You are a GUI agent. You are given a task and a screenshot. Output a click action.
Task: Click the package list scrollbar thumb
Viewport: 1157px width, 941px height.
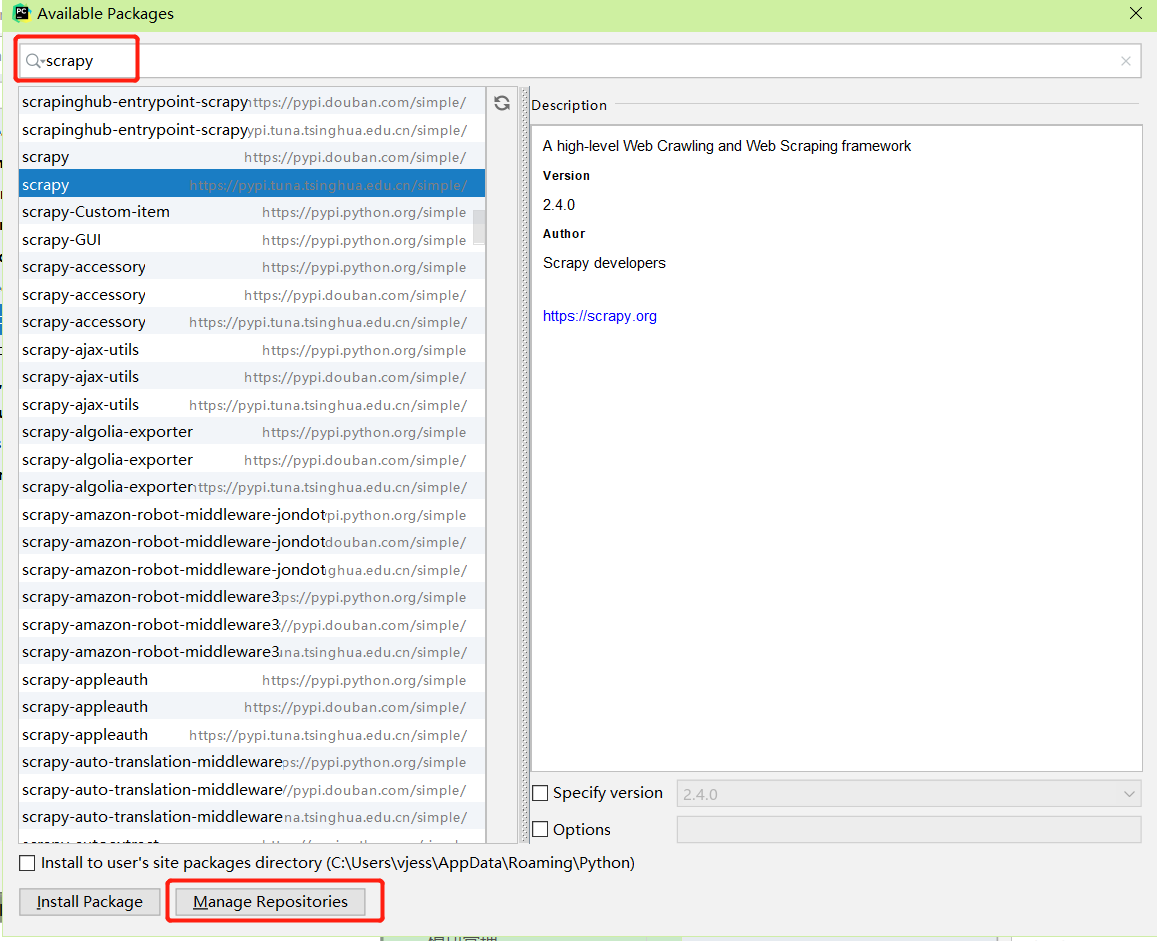click(x=479, y=227)
